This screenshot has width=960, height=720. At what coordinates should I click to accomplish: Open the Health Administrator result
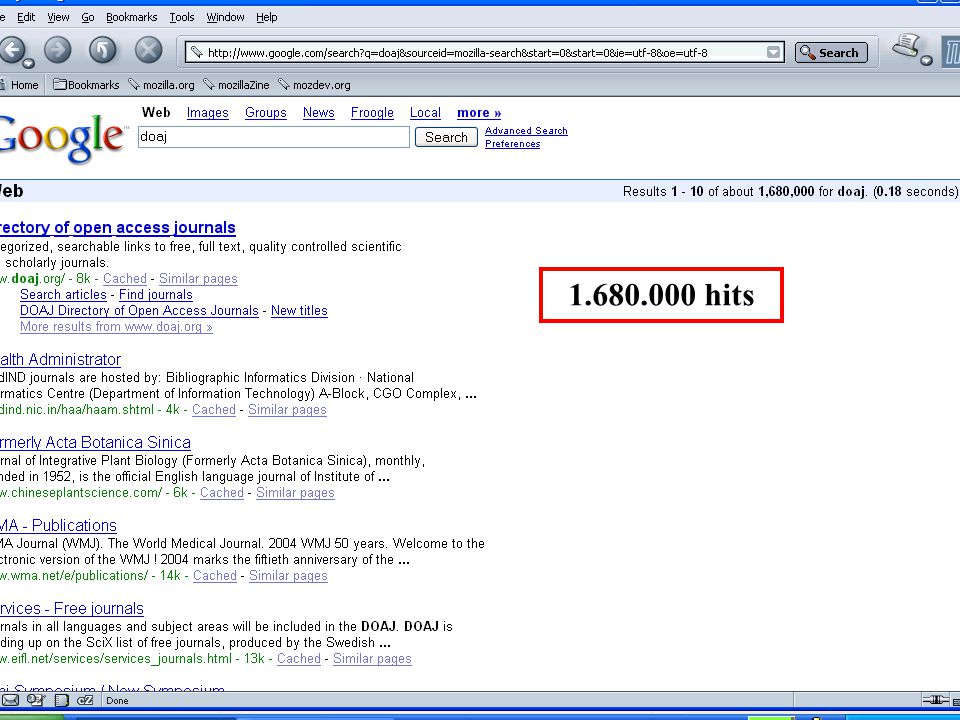click(x=60, y=359)
